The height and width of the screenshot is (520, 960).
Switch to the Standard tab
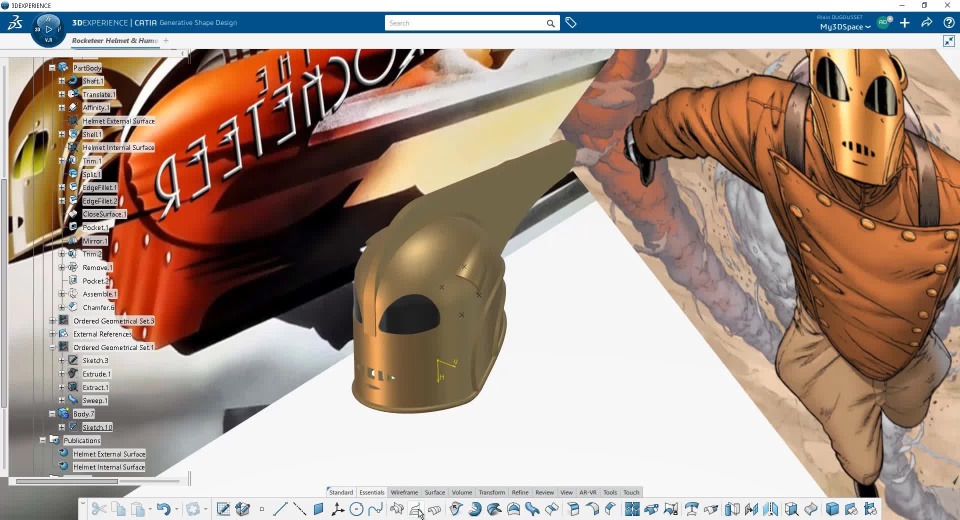[341, 492]
